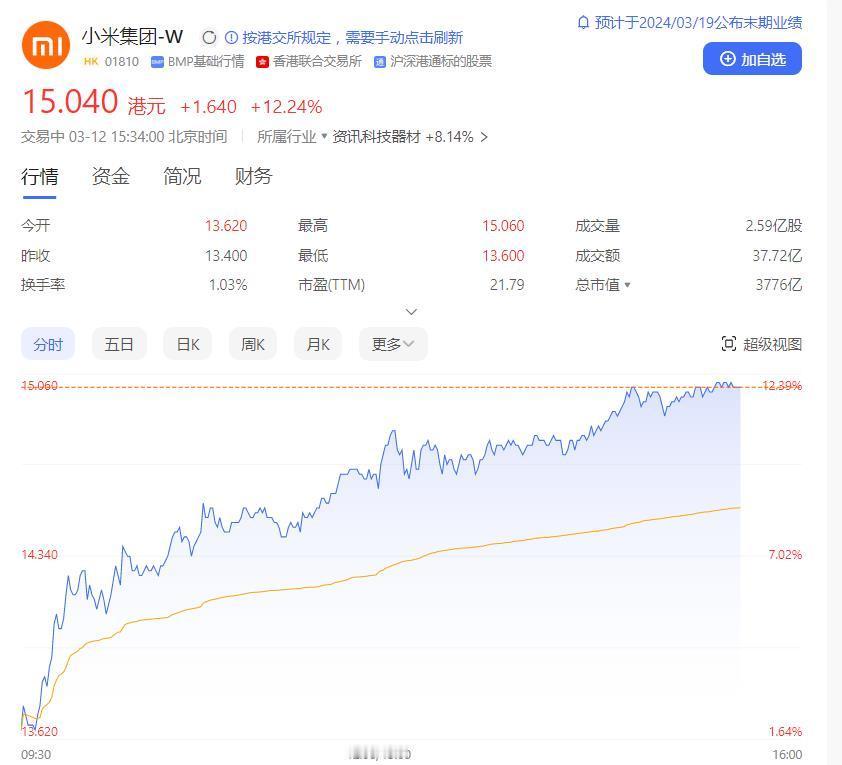Click the BMP基础行情 badge icon
This screenshot has width=842, height=765.
point(157,62)
